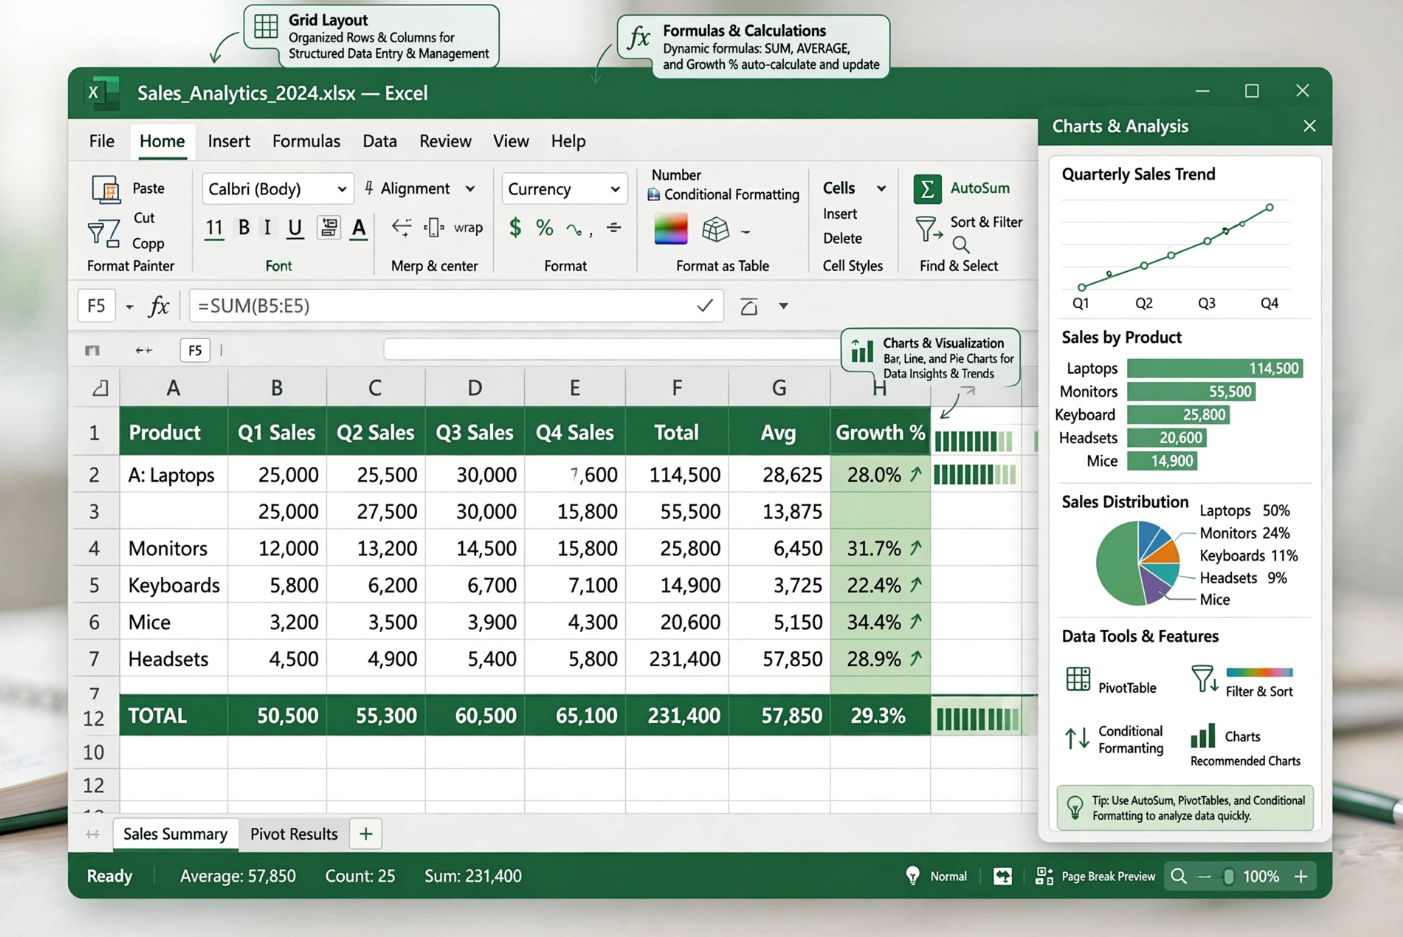Viewport: 1403px width, 937px height.
Task: Switch to the Formulas tab
Action: click(x=306, y=141)
